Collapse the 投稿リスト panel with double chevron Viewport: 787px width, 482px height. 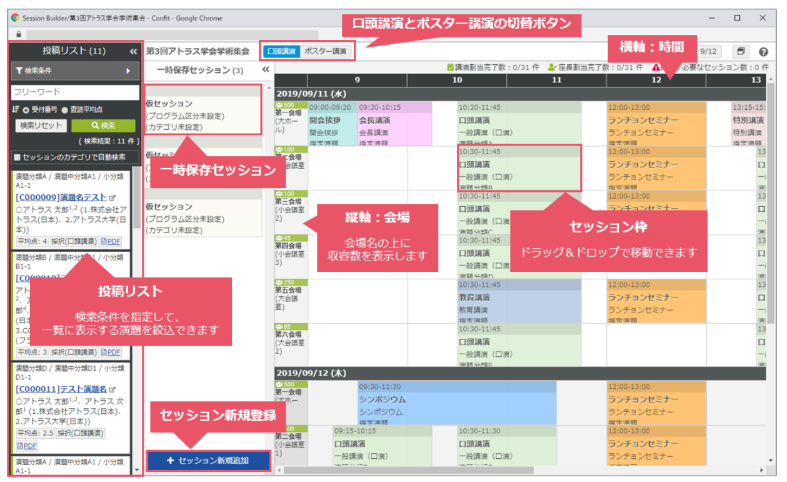click(x=133, y=50)
